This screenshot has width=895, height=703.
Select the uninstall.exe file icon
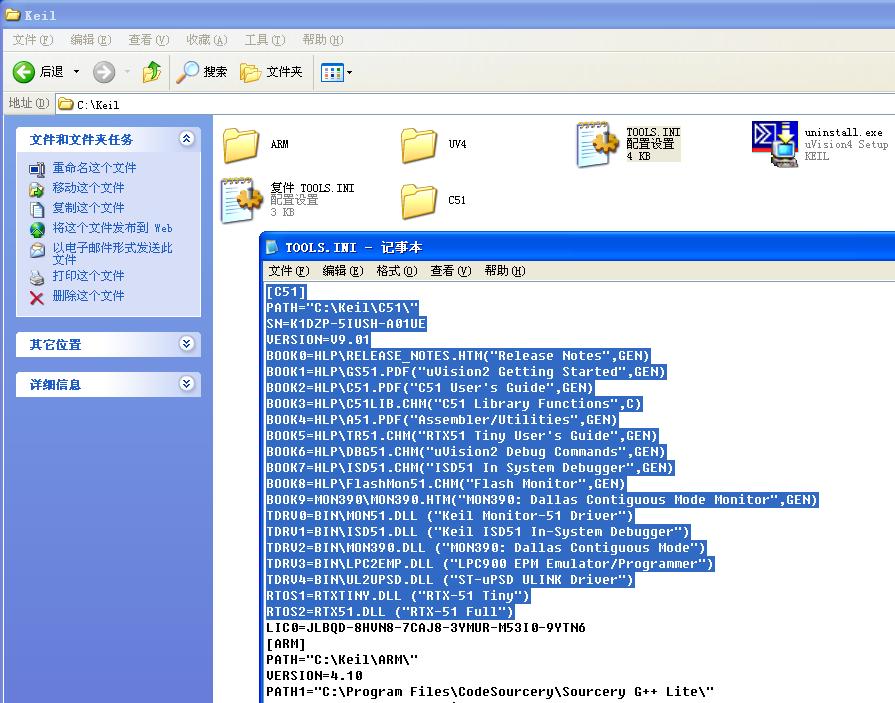click(775, 144)
